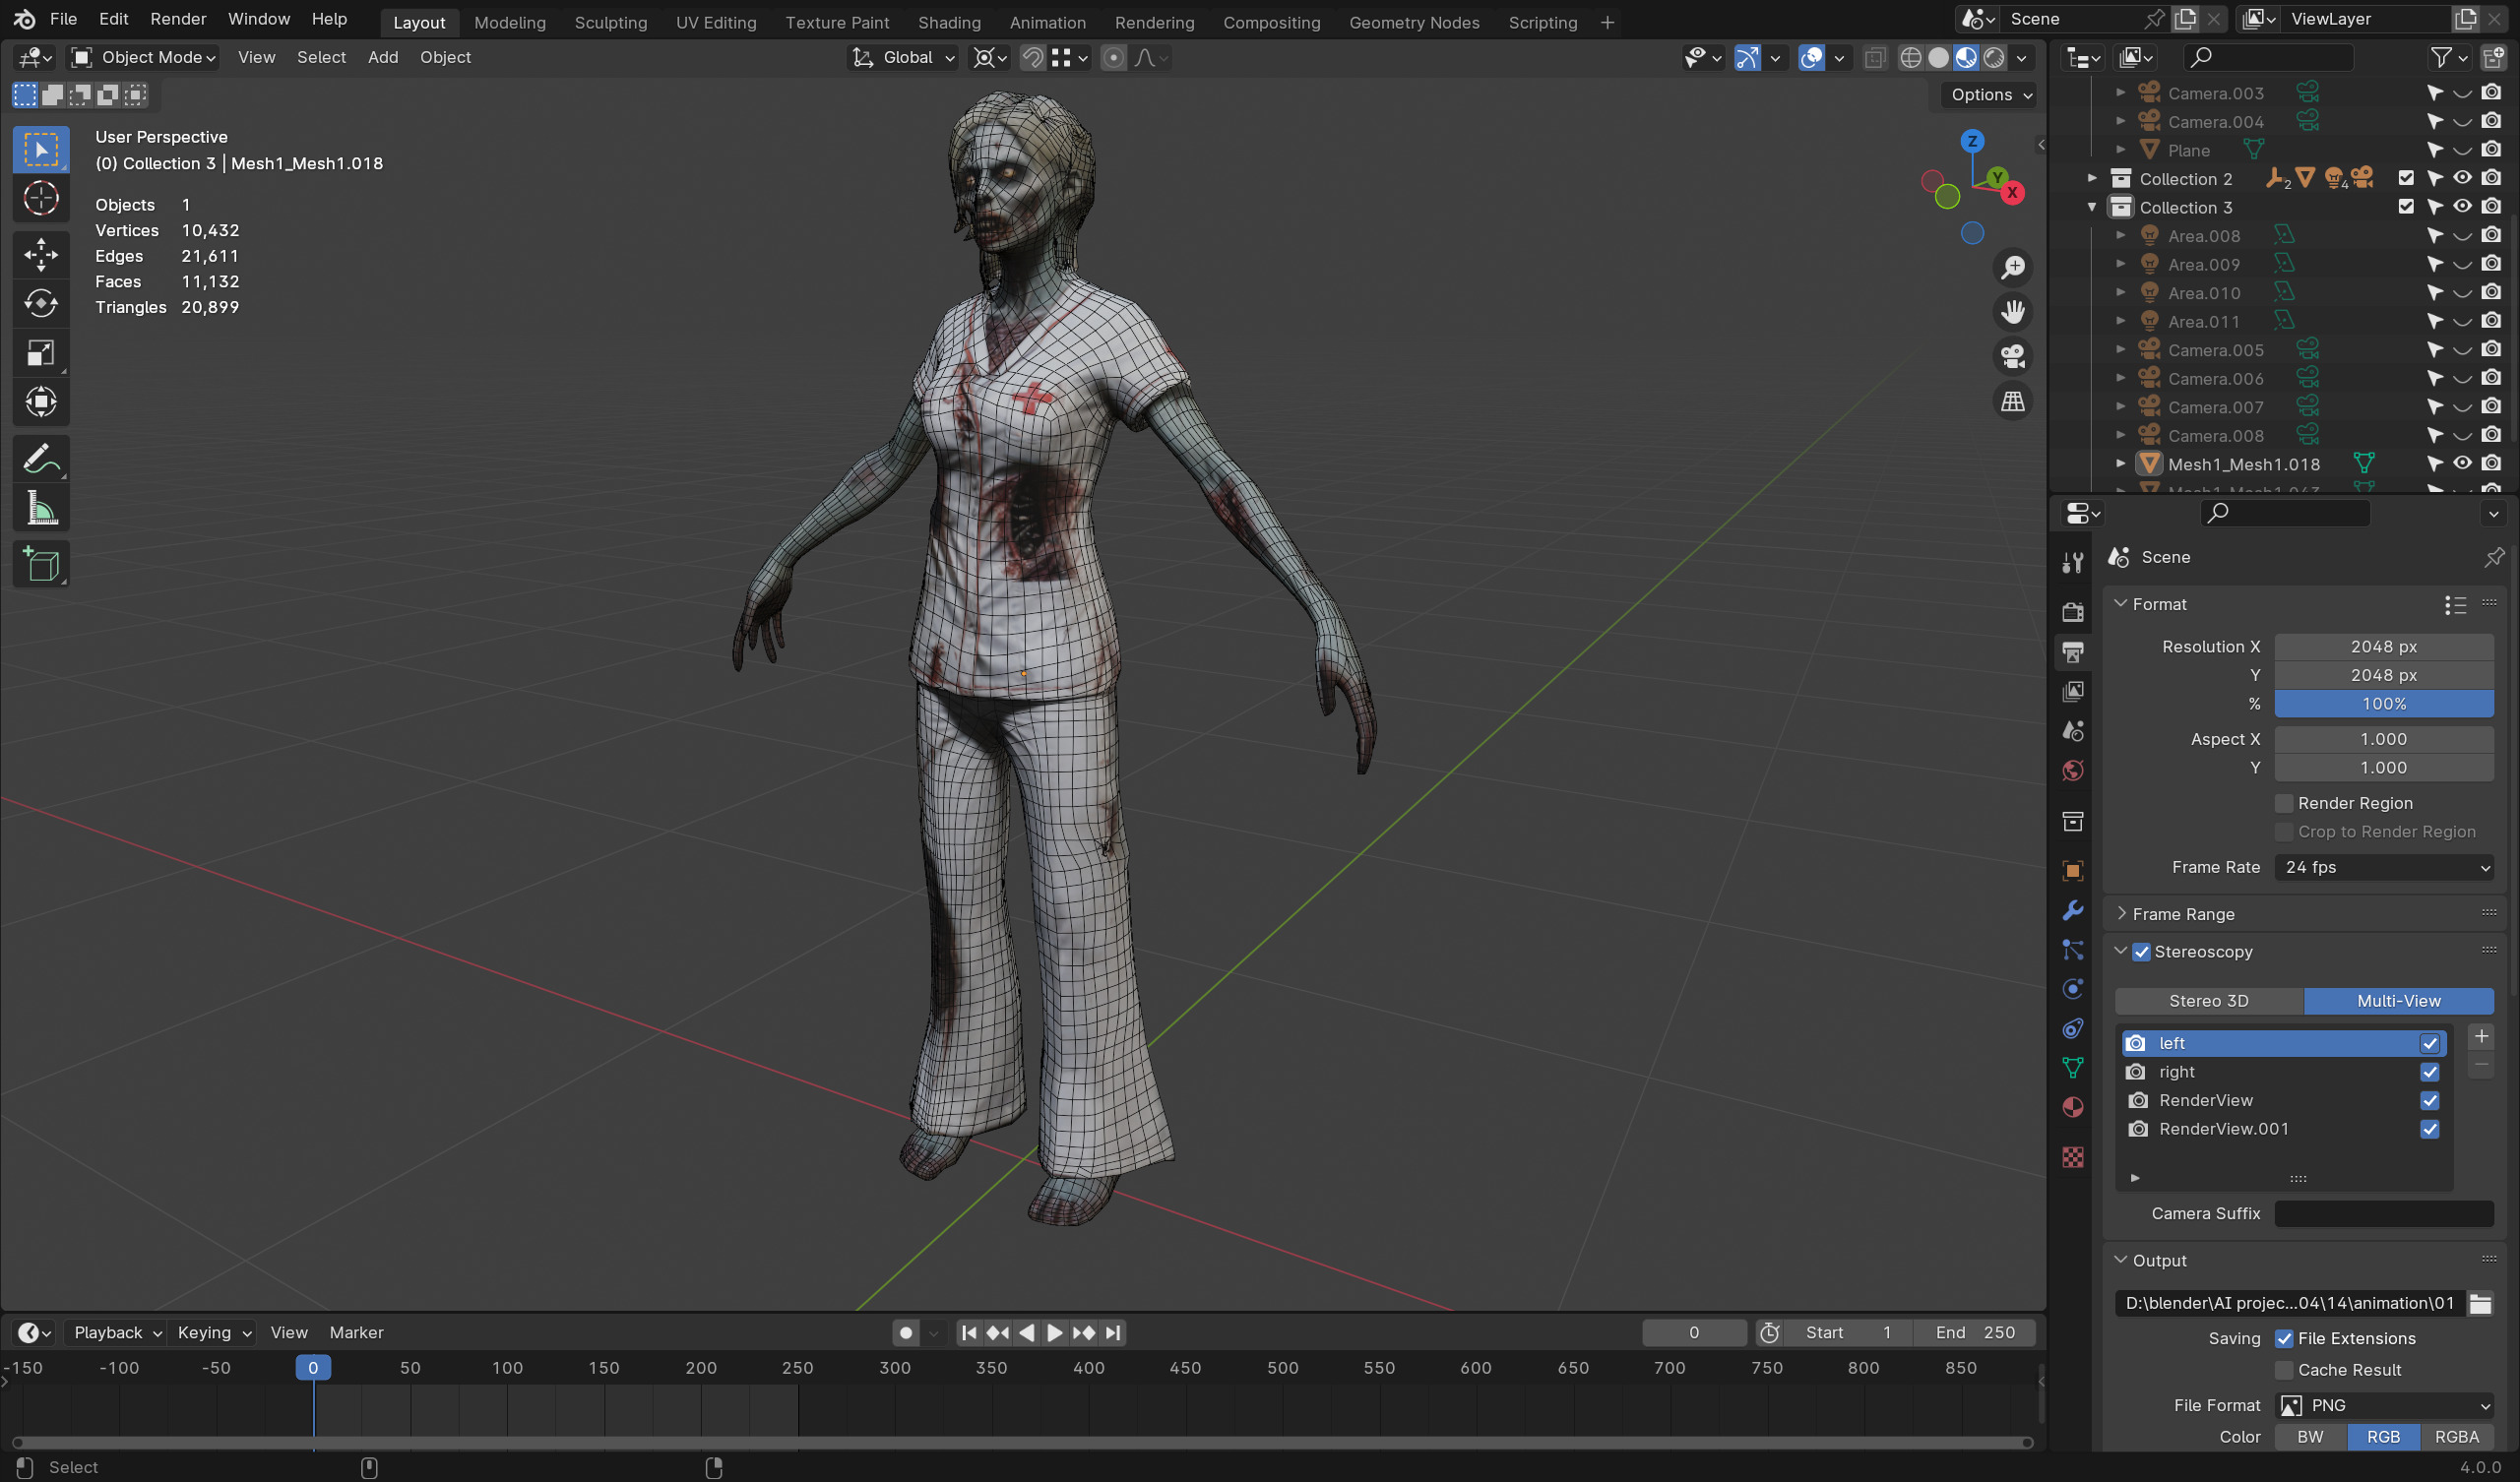The image size is (2520, 1482).
Task: Play the animation forward
Action: click(1055, 1332)
